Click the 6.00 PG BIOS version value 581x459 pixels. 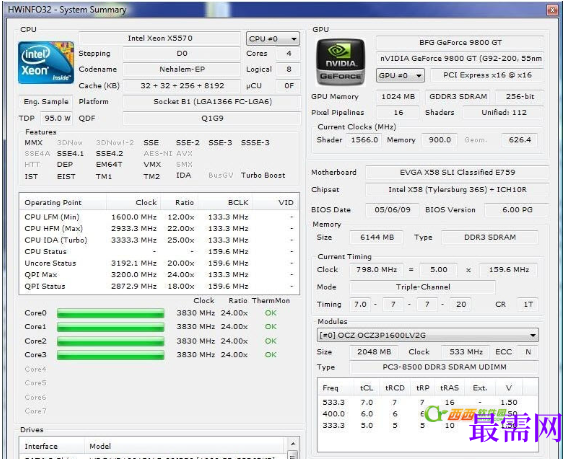pyautogui.click(x=517, y=210)
